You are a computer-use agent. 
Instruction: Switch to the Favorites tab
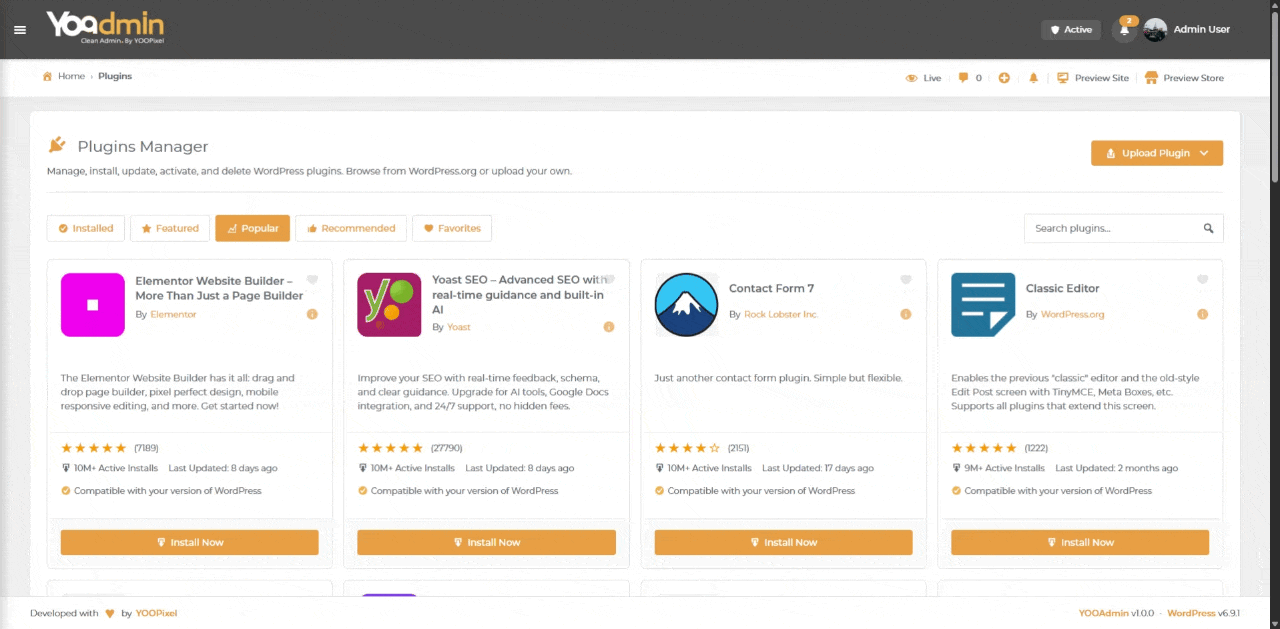click(452, 228)
